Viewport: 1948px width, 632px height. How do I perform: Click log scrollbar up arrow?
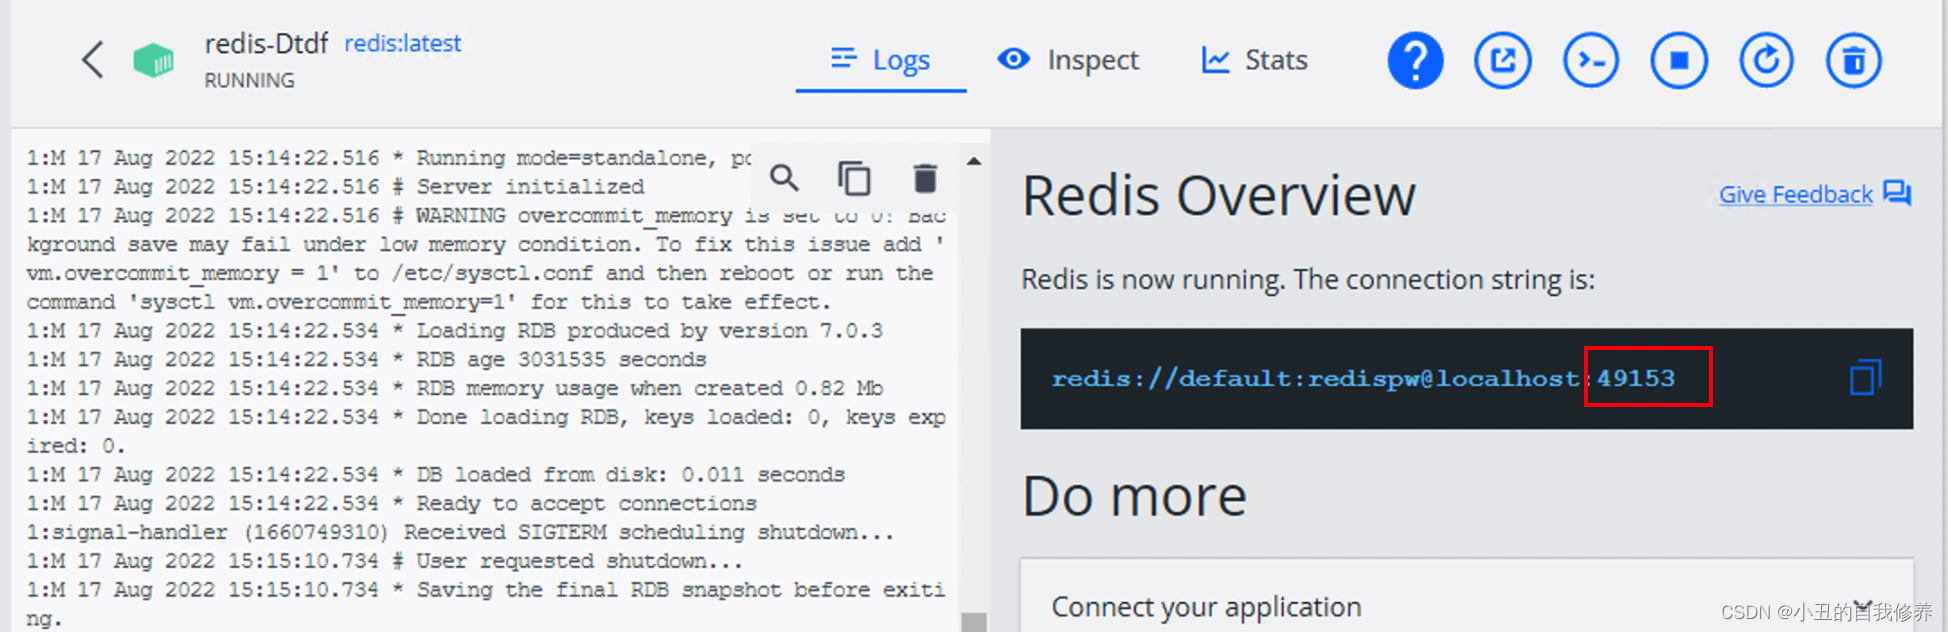point(974,161)
